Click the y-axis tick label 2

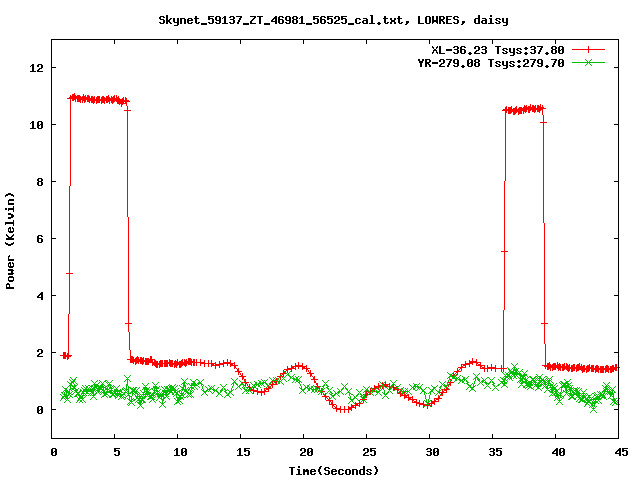(40, 353)
